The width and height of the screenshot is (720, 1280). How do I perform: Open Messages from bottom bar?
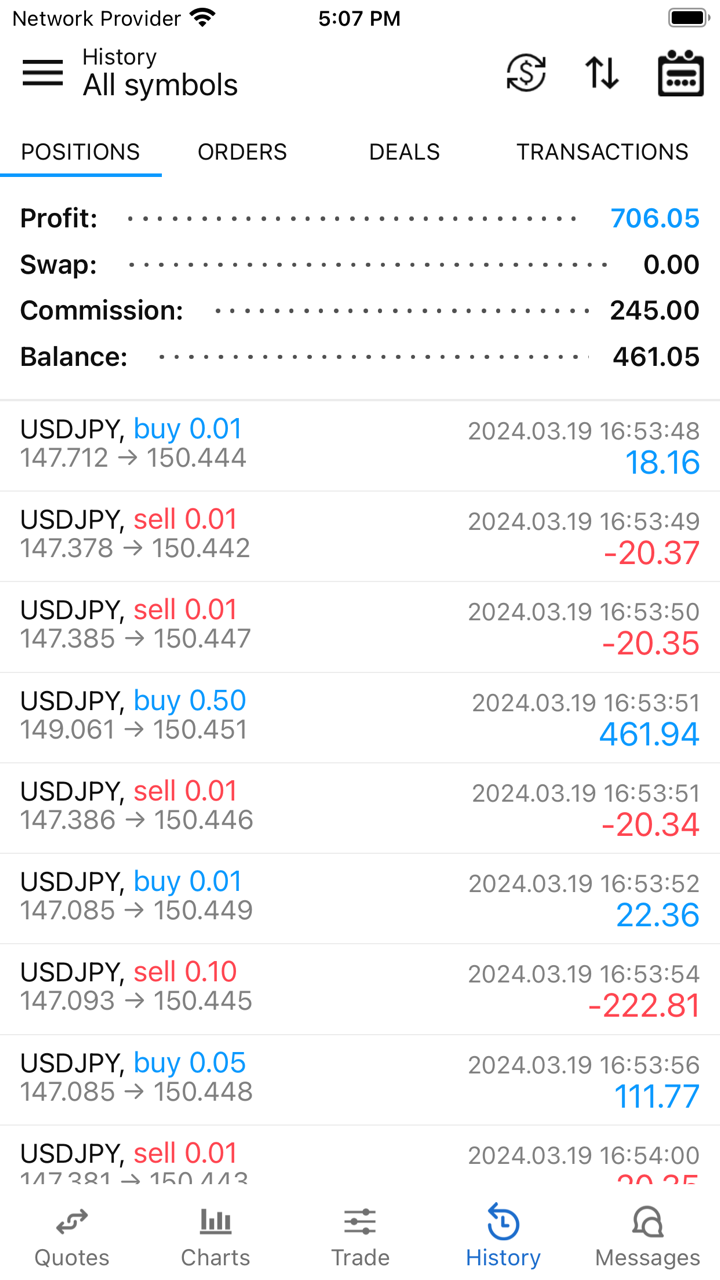(647, 1236)
